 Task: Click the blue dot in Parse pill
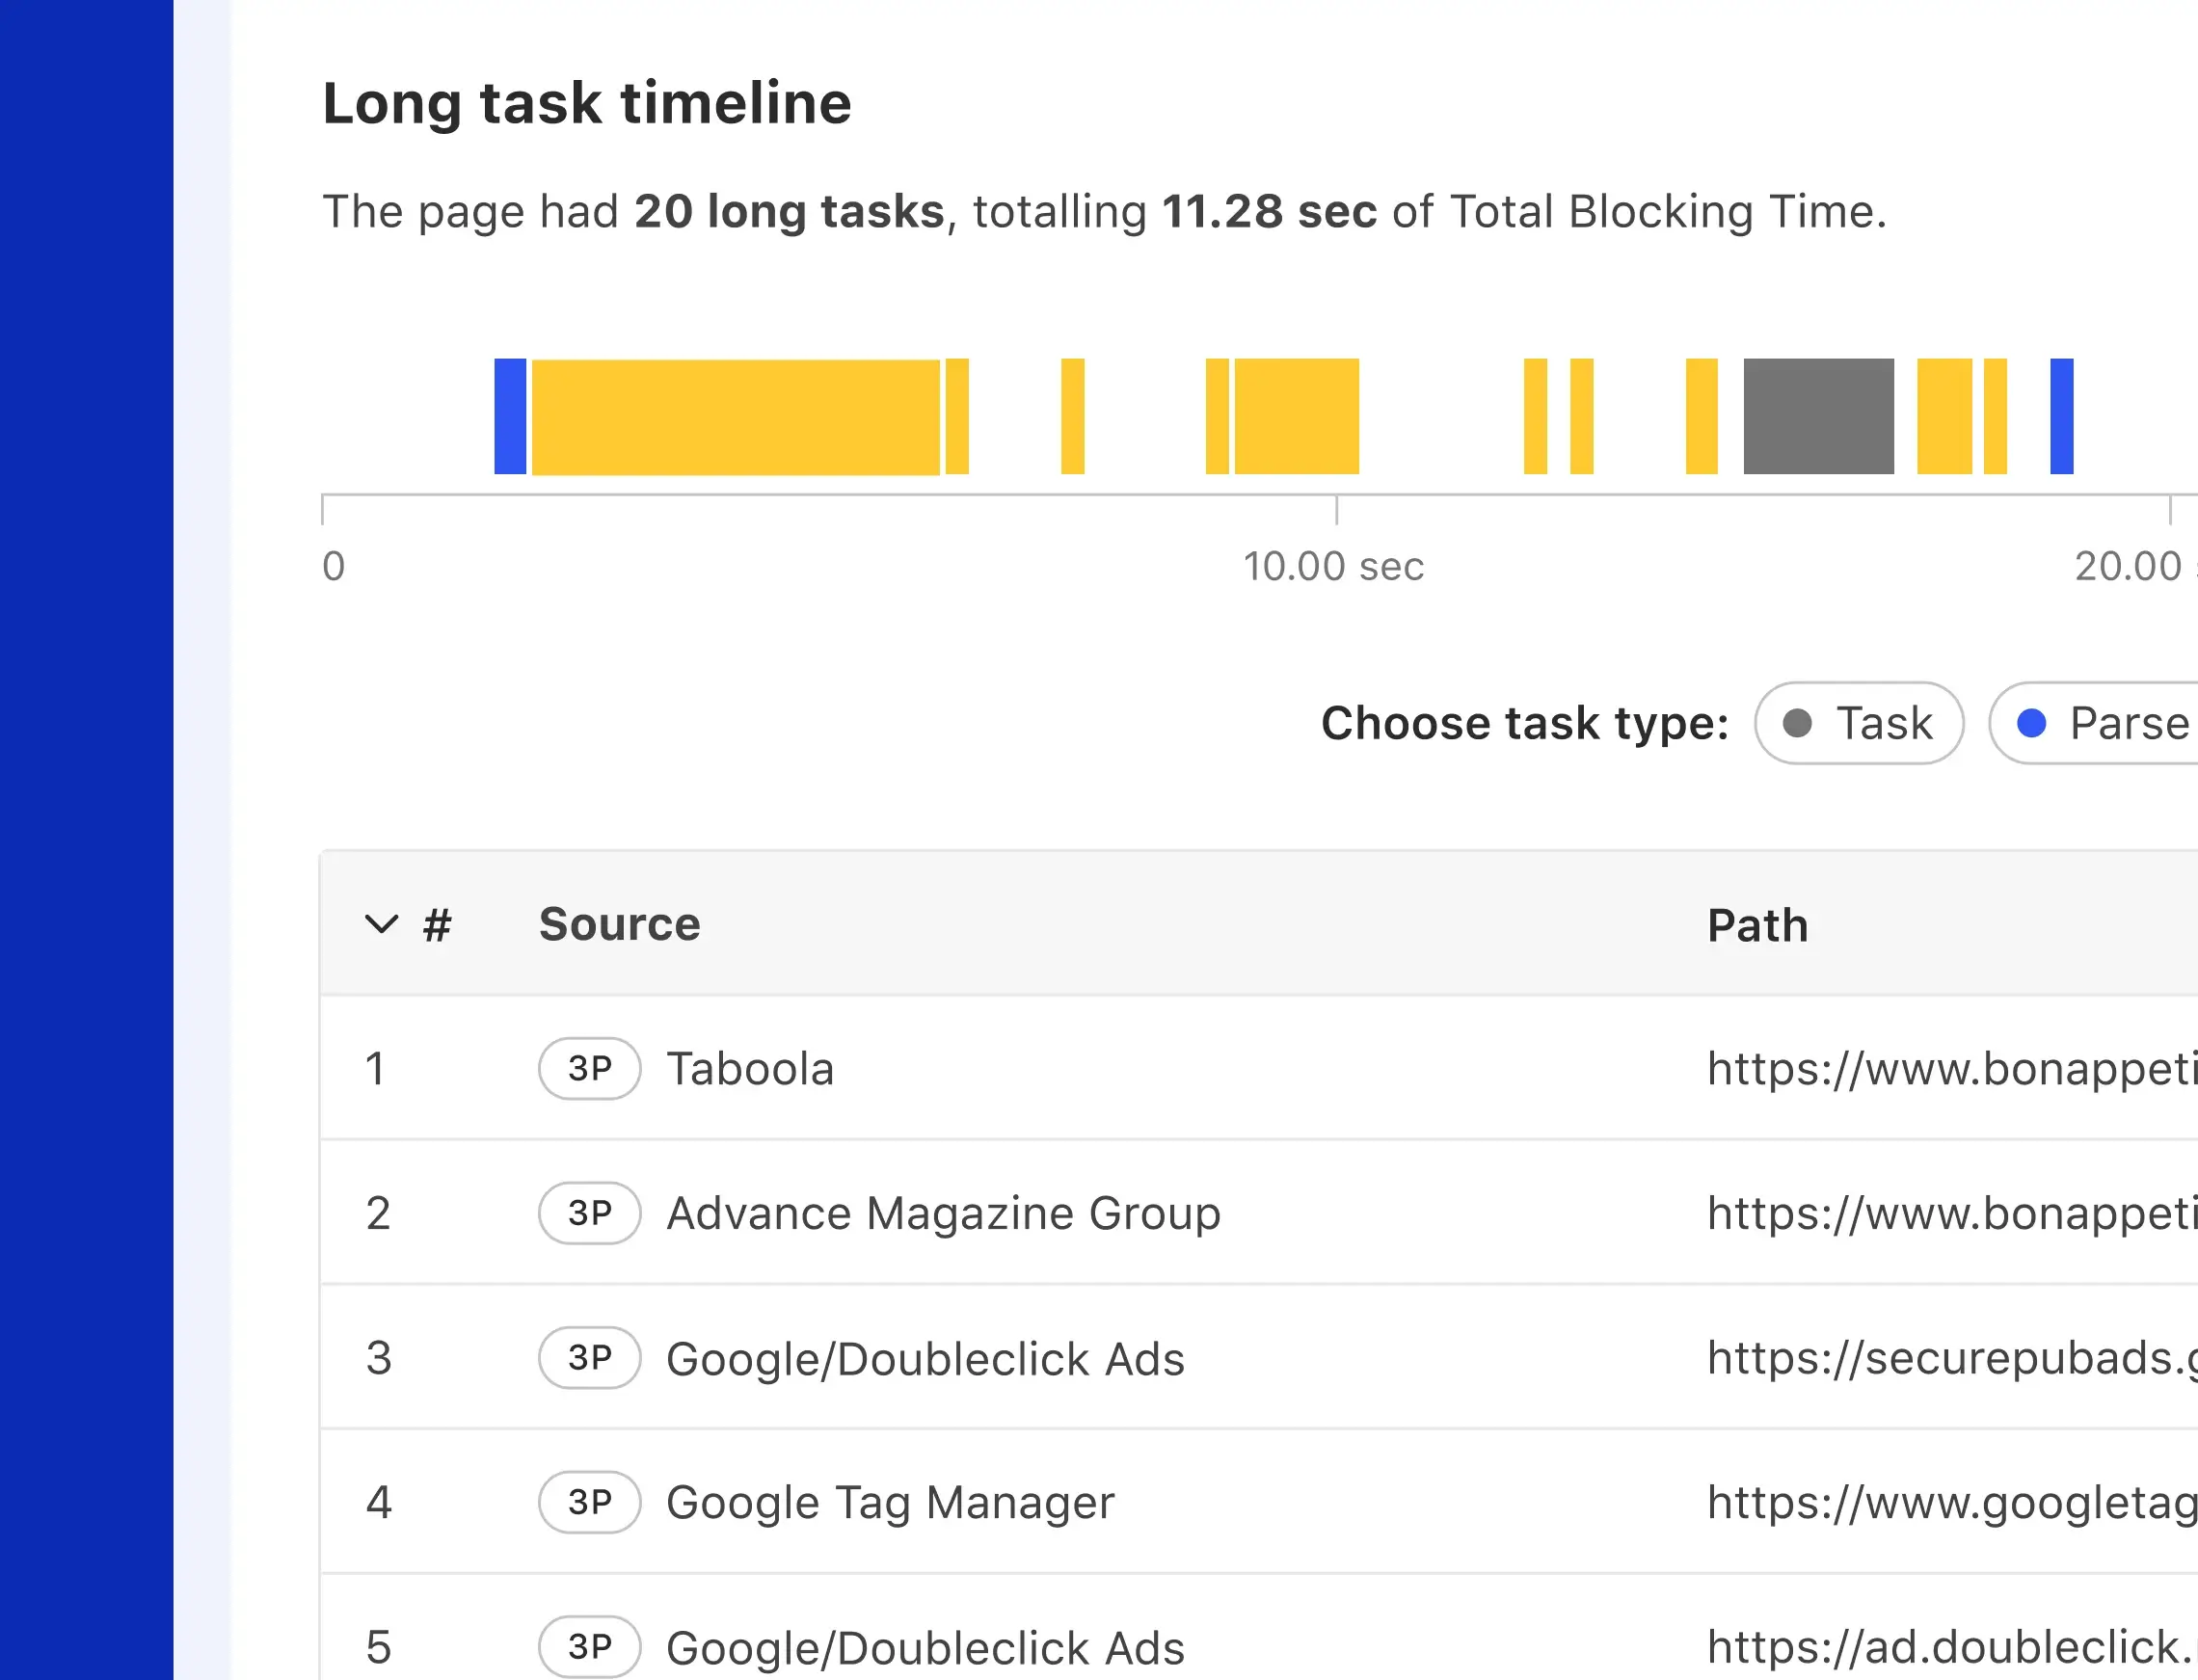point(2031,723)
